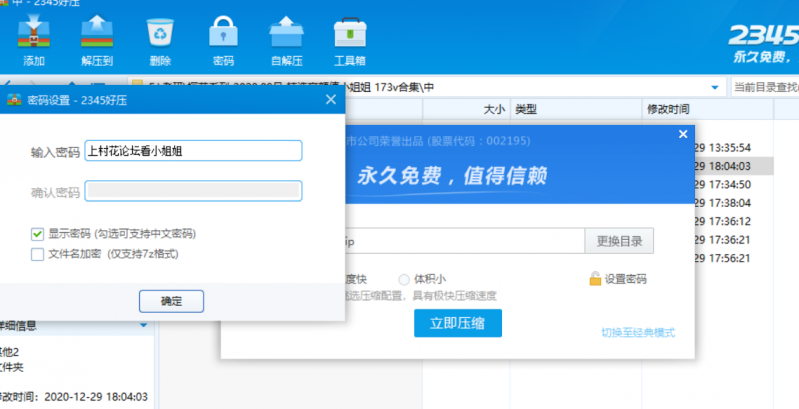Click the 输入密码 text field
The image size is (799, 409).
pos(193,151)
